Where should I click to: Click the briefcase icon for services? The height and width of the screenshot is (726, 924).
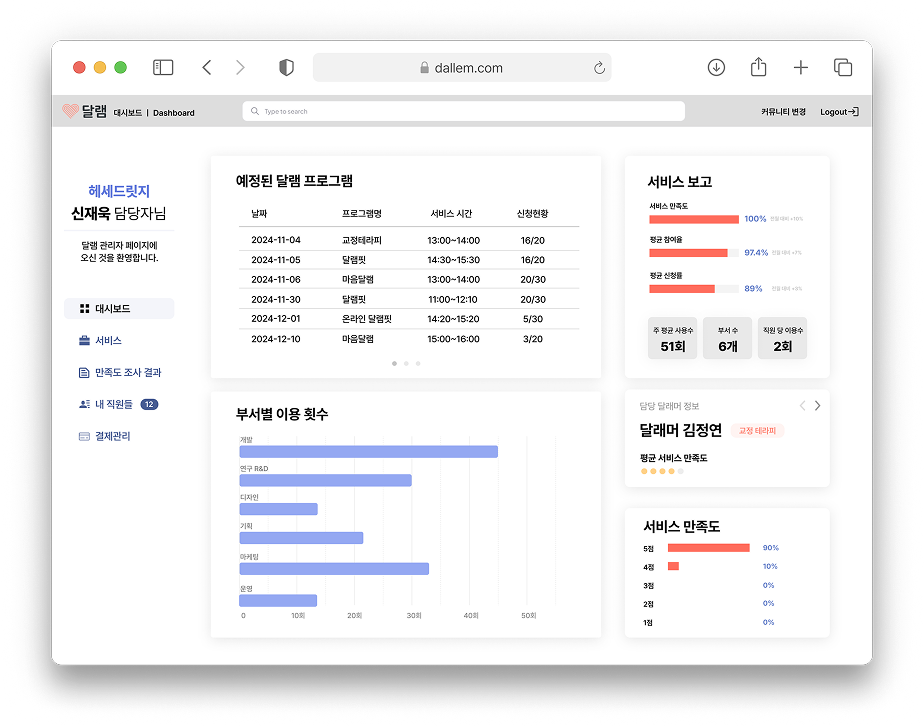click(84, 341)
